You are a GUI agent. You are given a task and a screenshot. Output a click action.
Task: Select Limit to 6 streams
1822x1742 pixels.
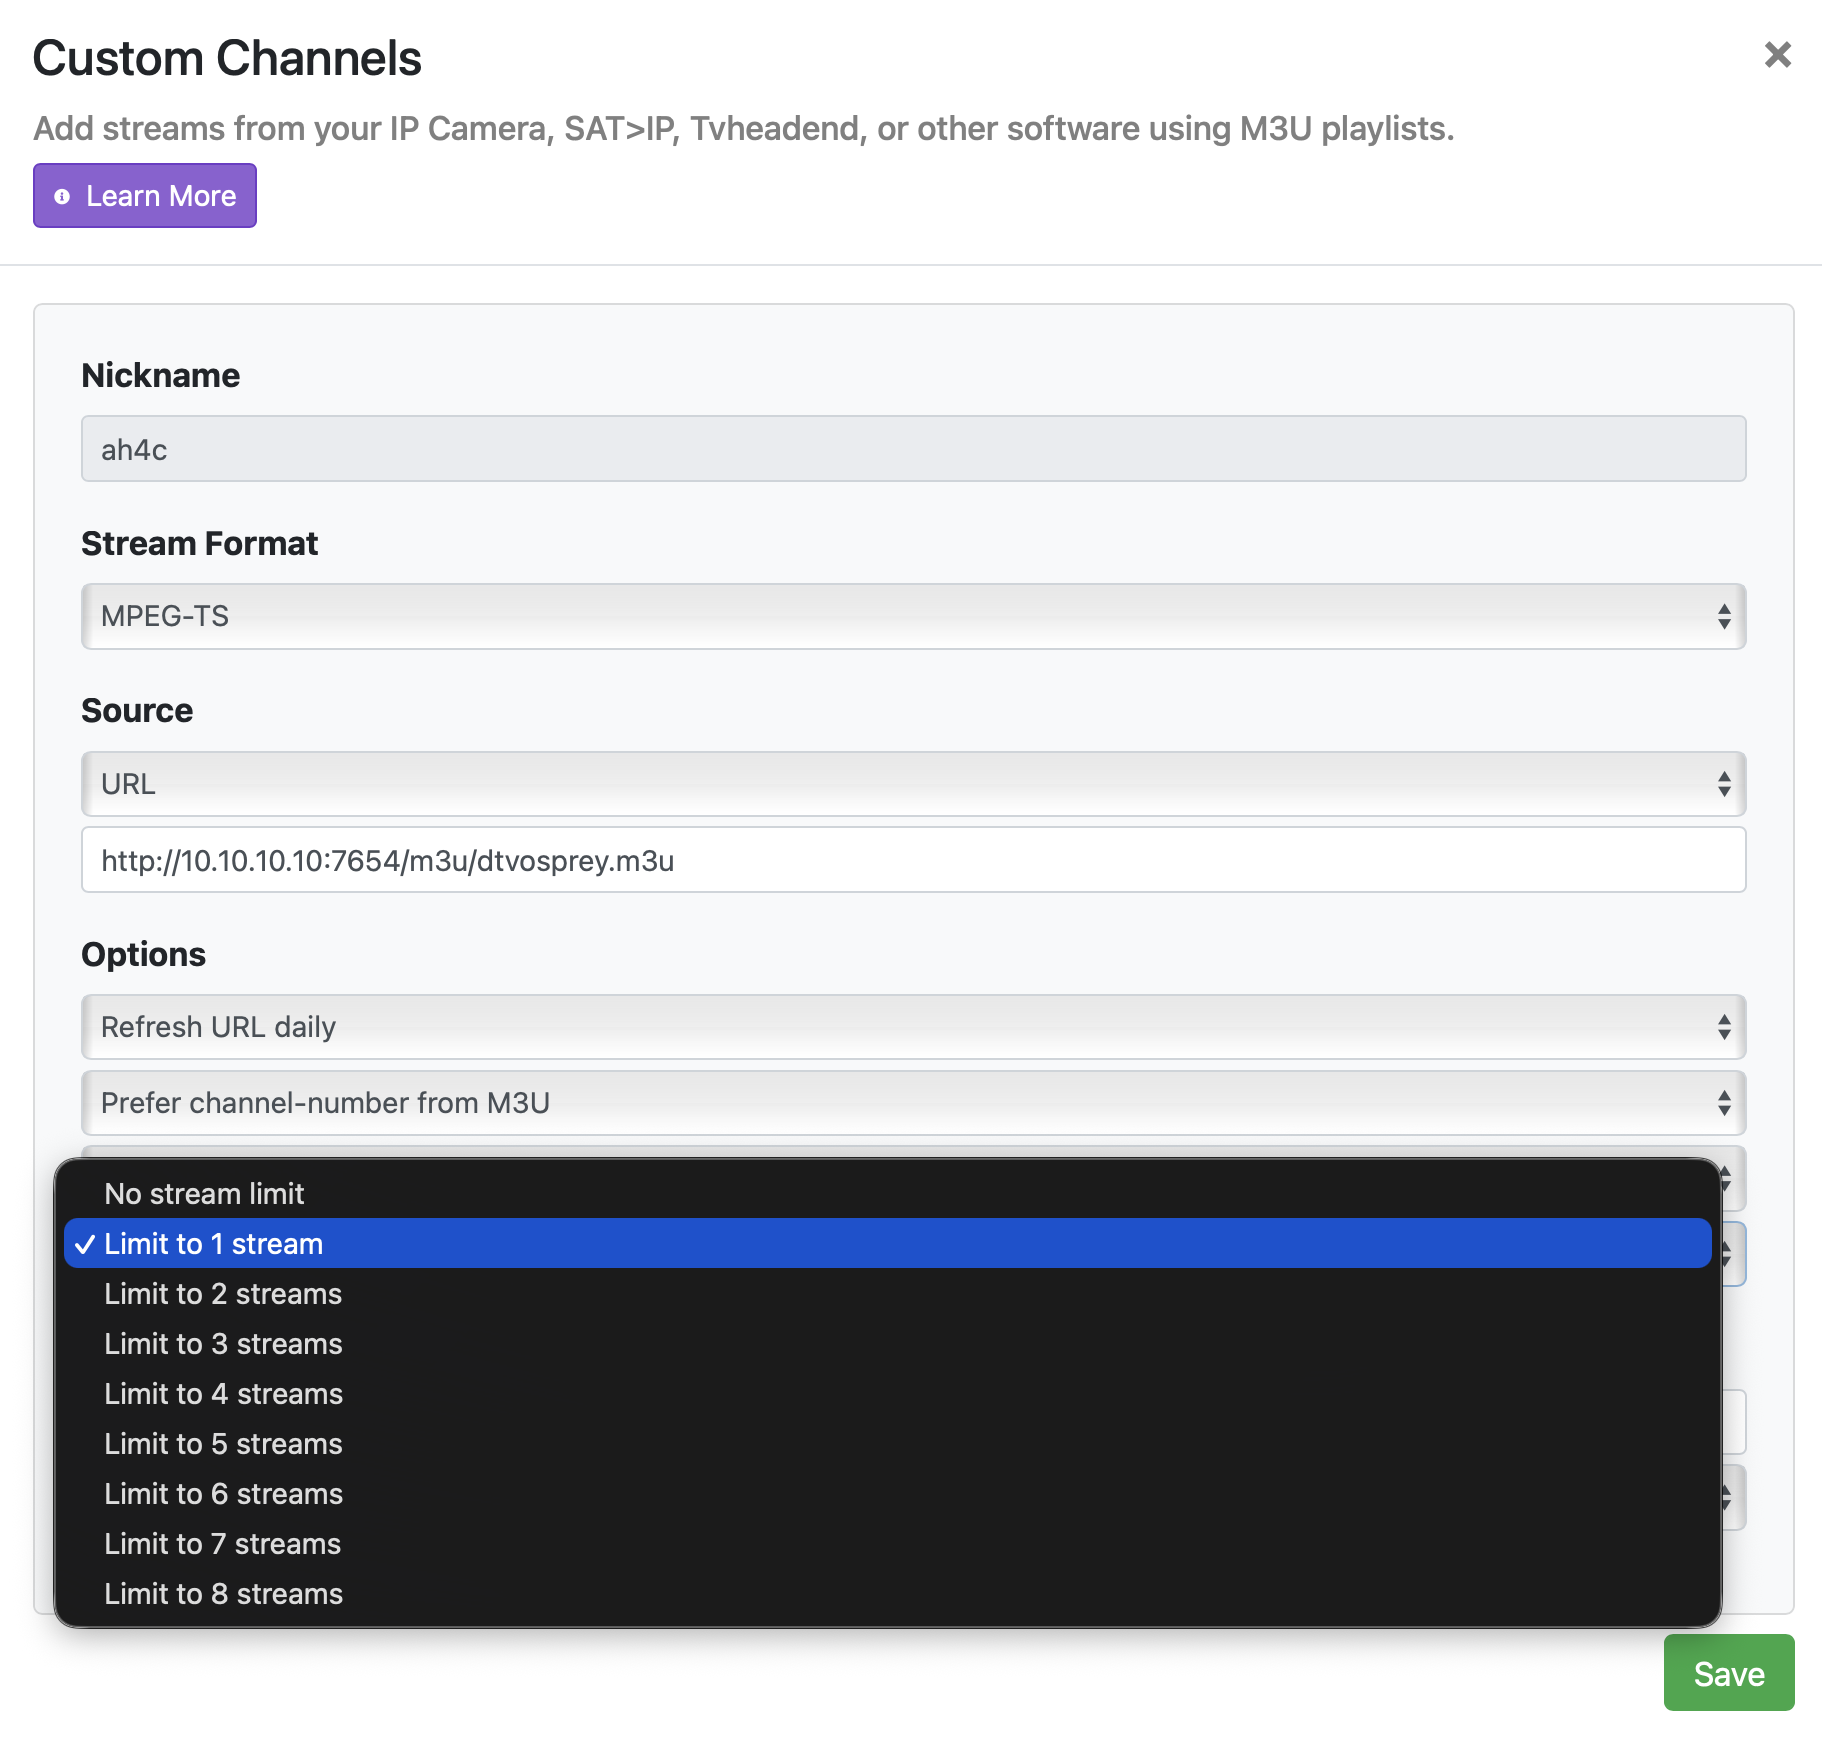pos(223,1494)
